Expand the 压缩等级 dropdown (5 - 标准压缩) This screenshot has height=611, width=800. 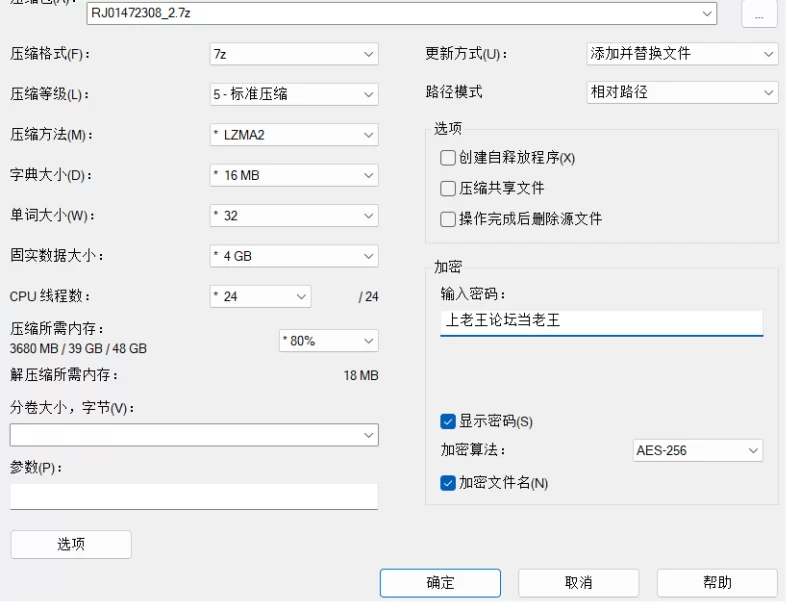[x=294, y=94]
